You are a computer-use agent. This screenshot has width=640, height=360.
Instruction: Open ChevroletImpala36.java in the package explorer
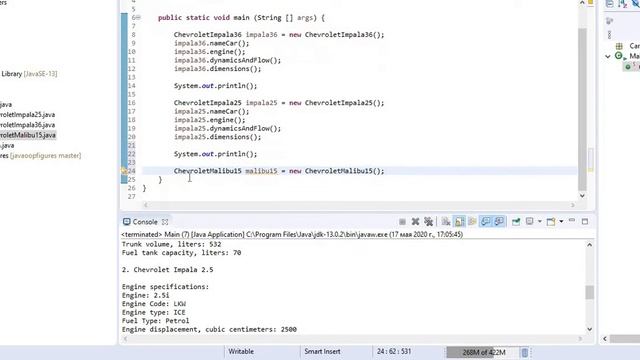[x=27, y=125]
